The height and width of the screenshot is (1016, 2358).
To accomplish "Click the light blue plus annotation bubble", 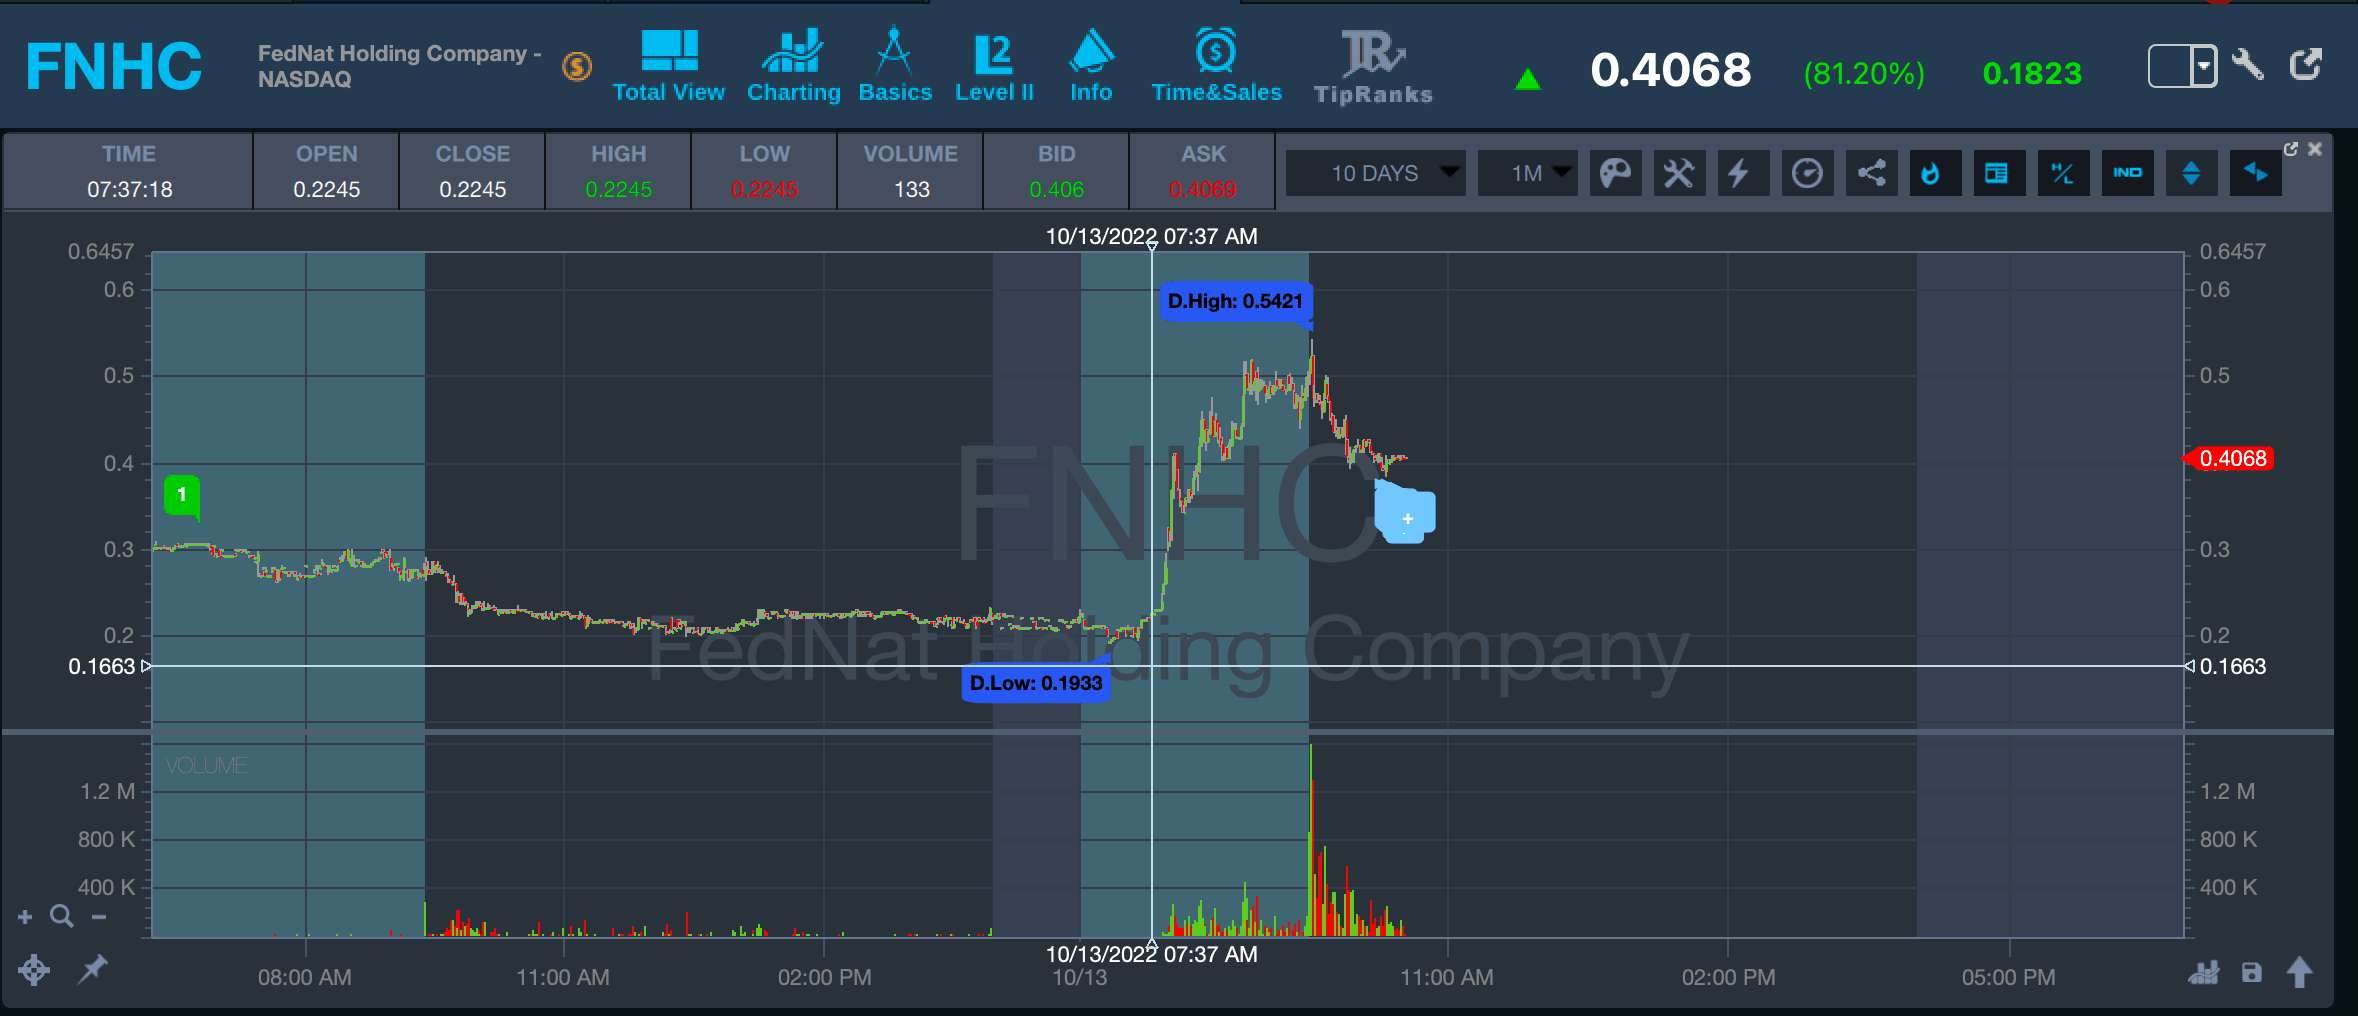I will (x=1405, y=513).
